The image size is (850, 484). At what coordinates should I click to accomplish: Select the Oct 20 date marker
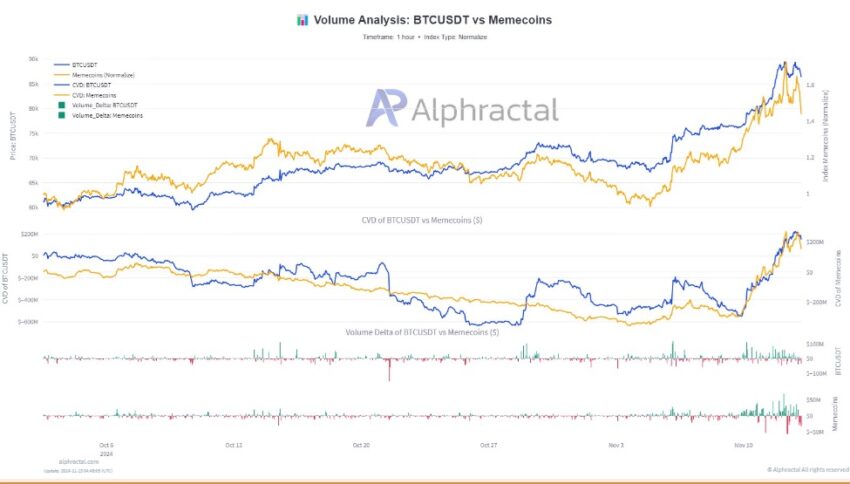coord(361,445)
